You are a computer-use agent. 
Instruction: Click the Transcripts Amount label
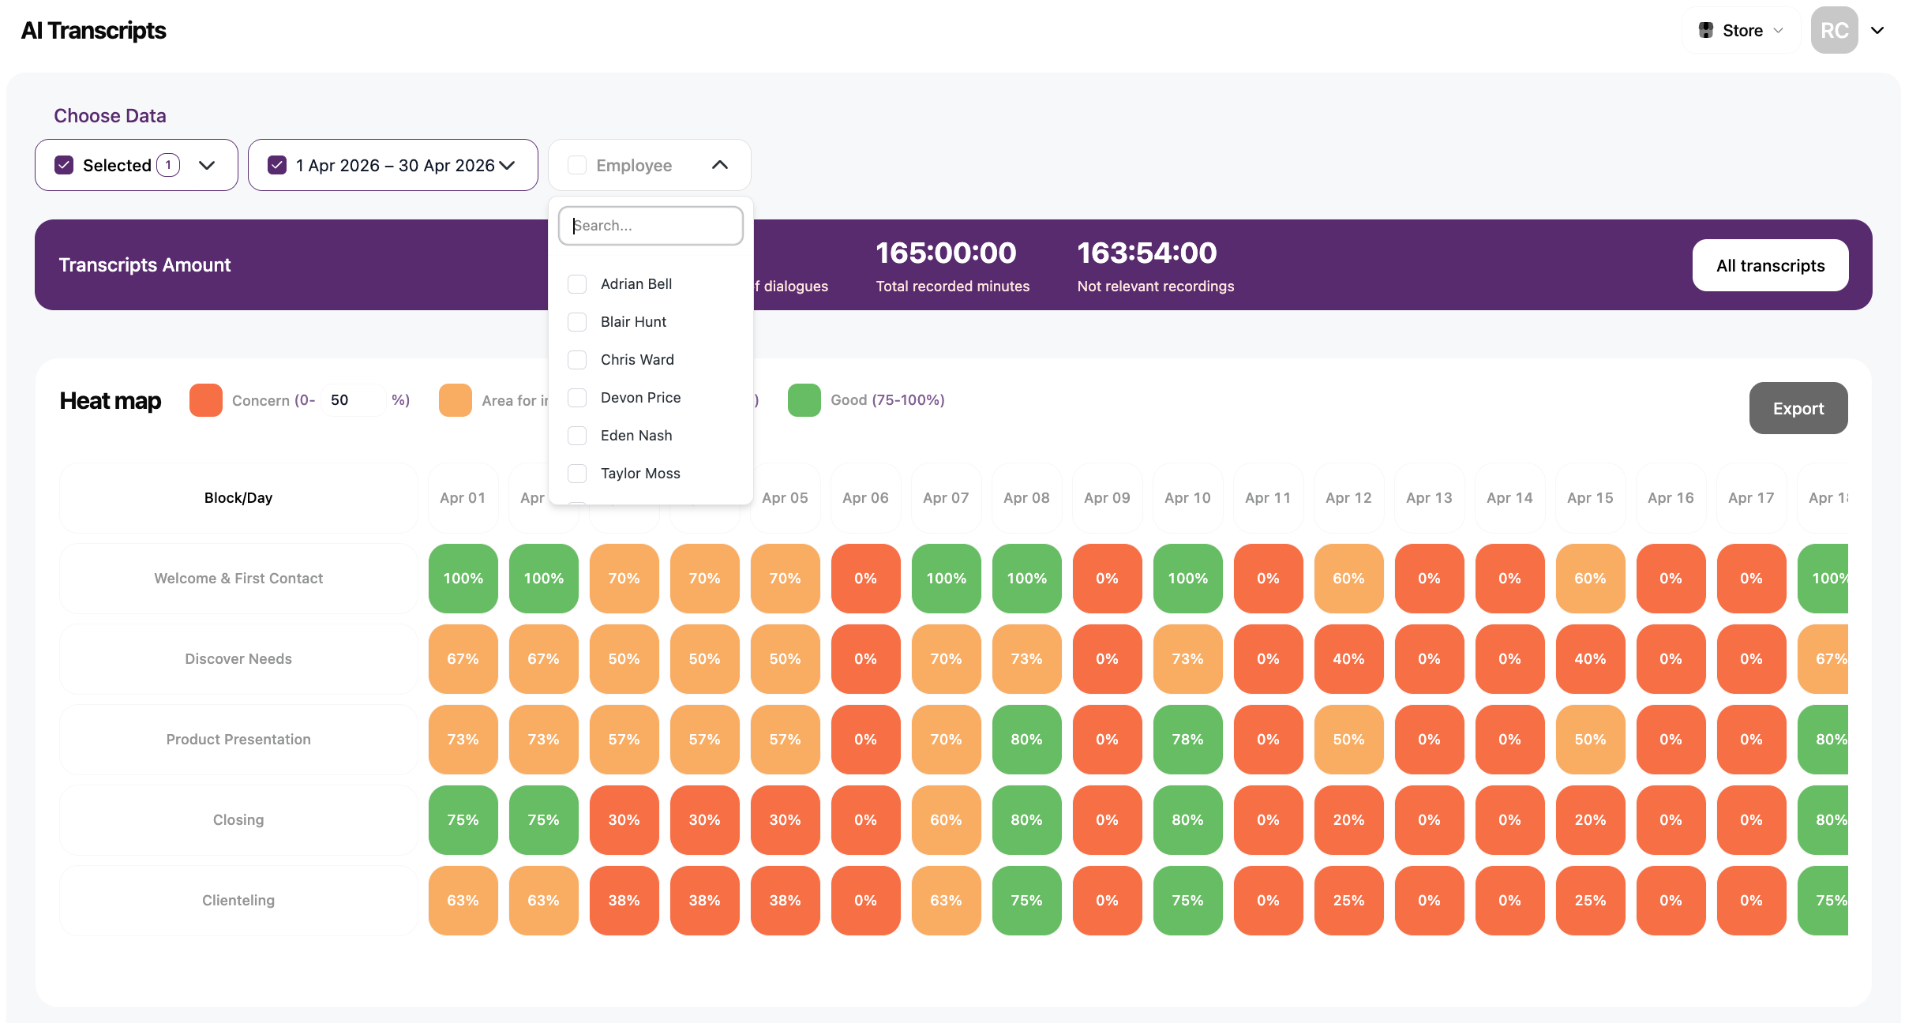(145, 265)
